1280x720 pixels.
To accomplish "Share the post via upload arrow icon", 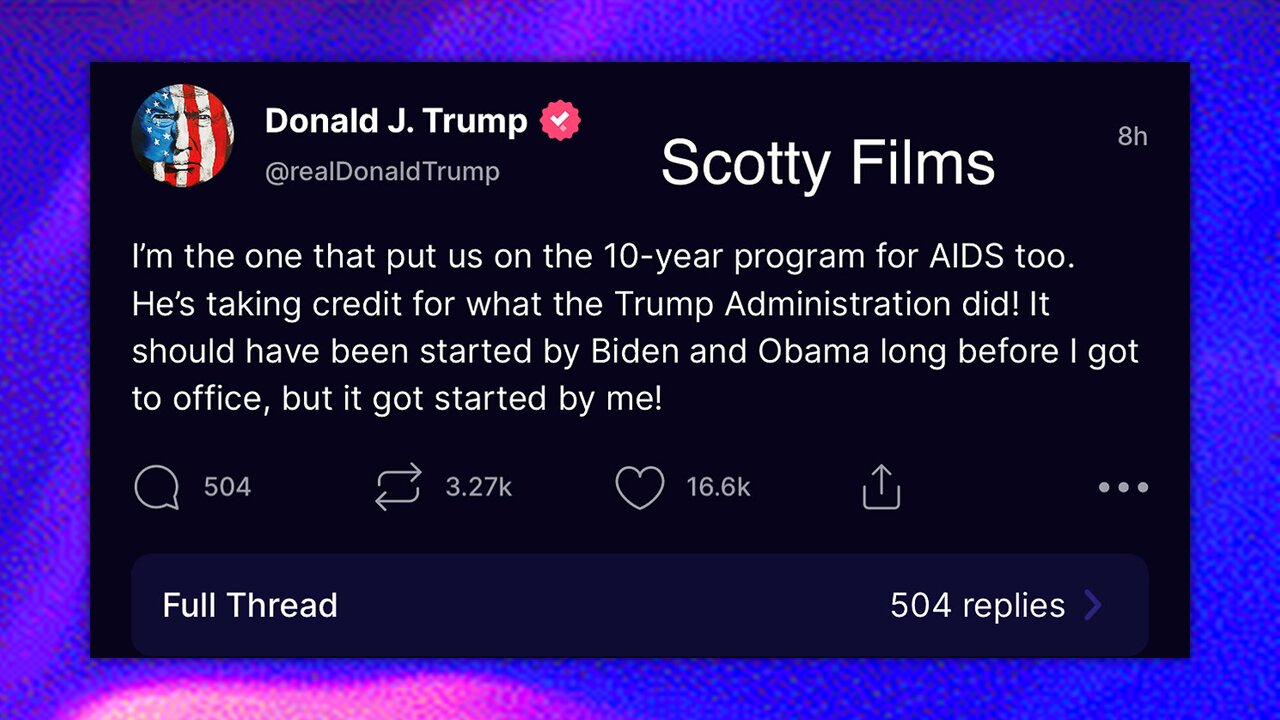I will 881,488.
